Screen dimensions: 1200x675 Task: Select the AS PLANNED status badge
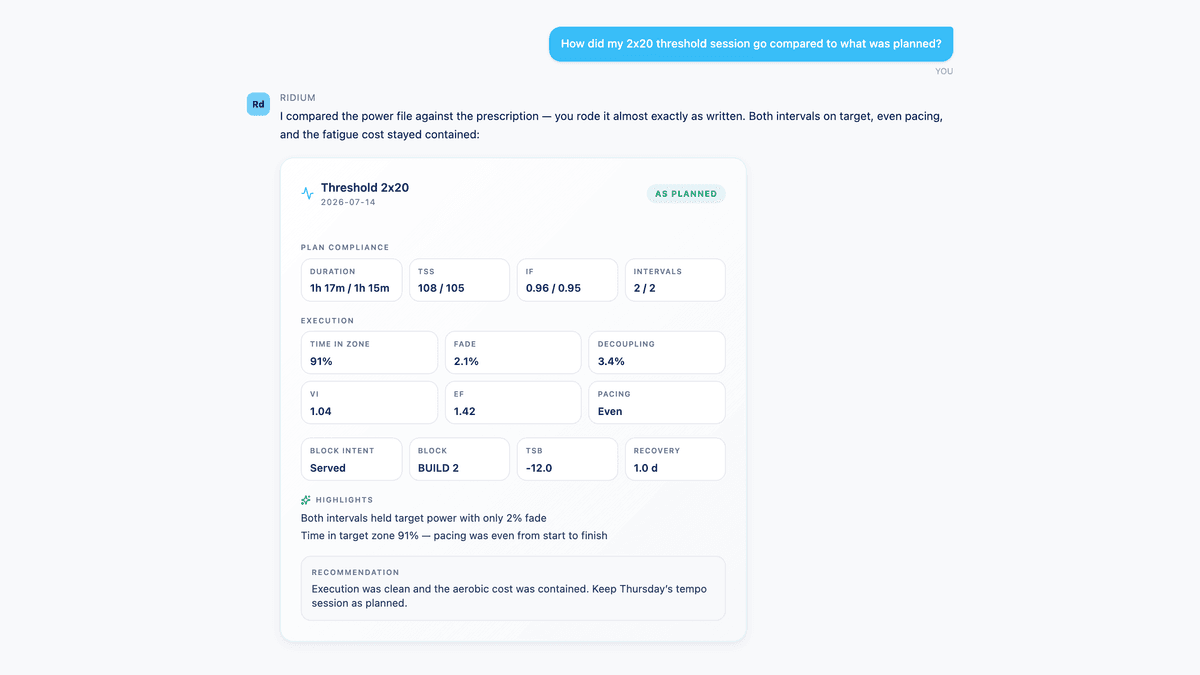[686, 194]
